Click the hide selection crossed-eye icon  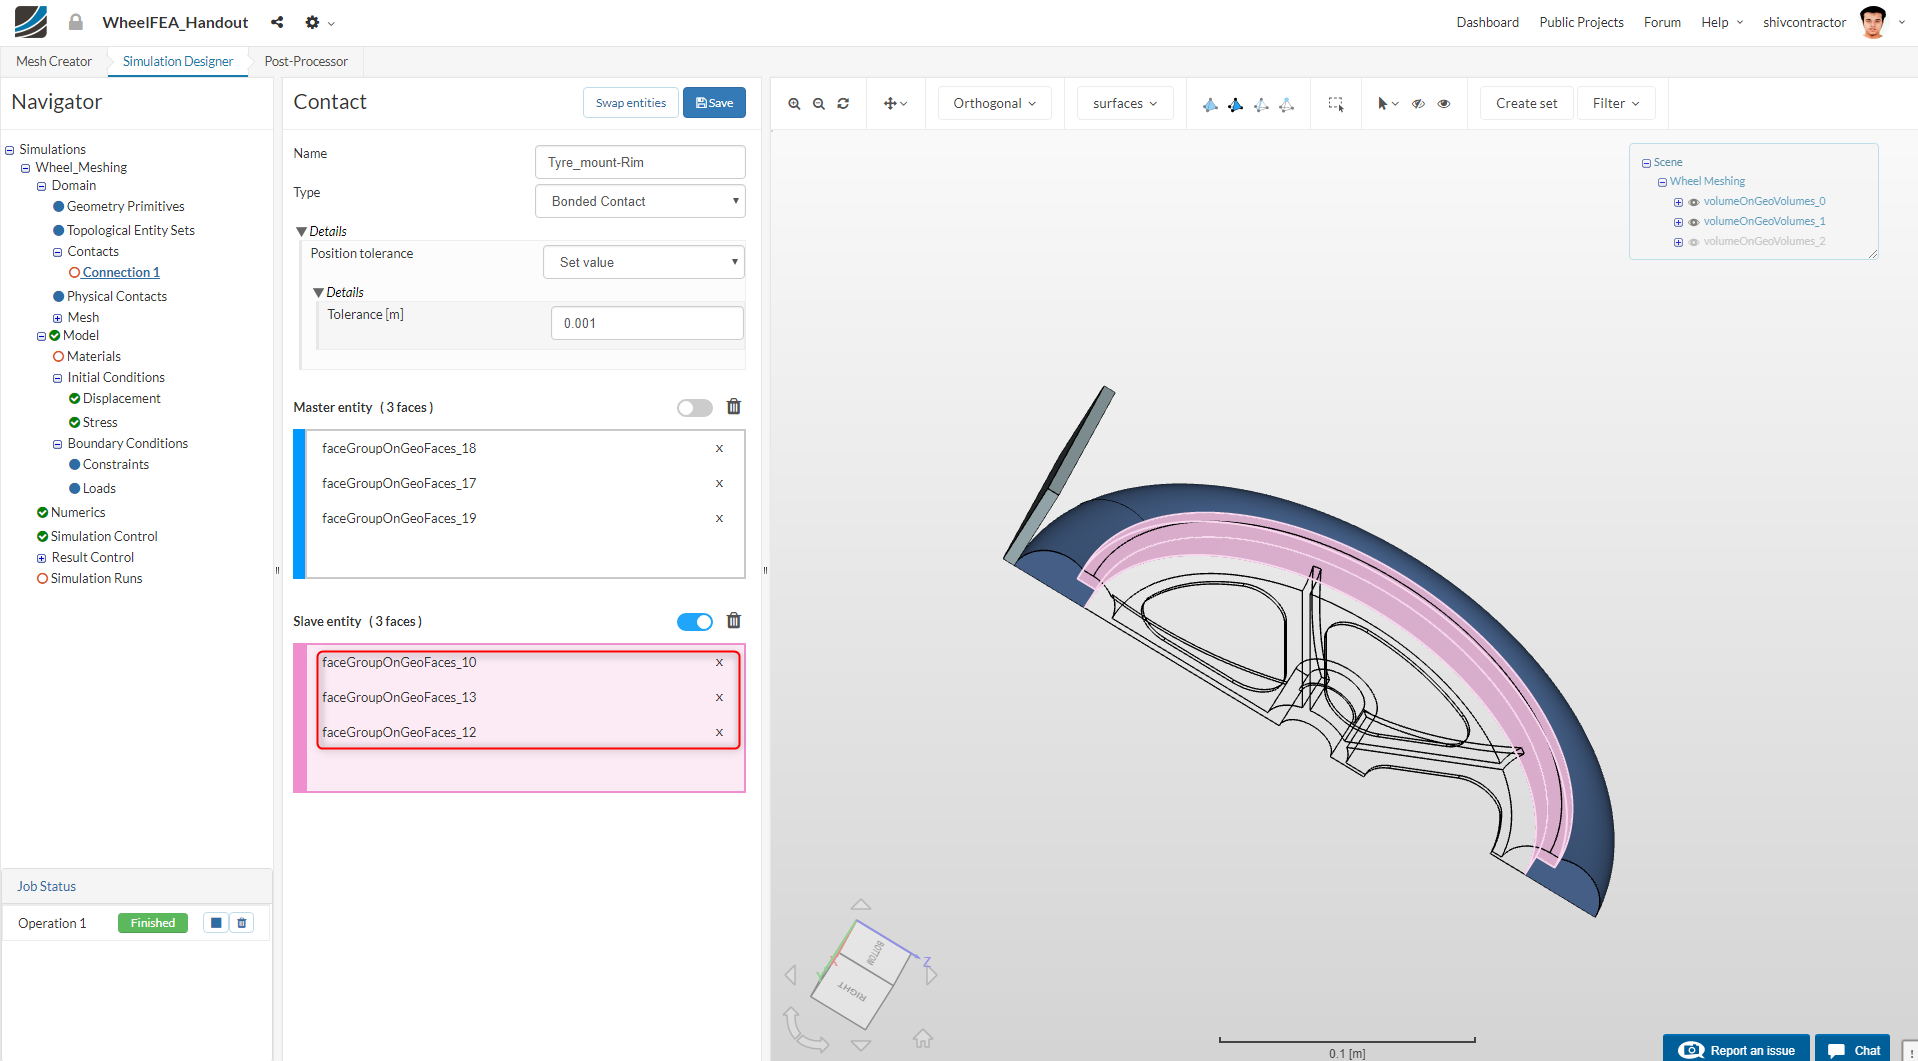[1418, 104]
